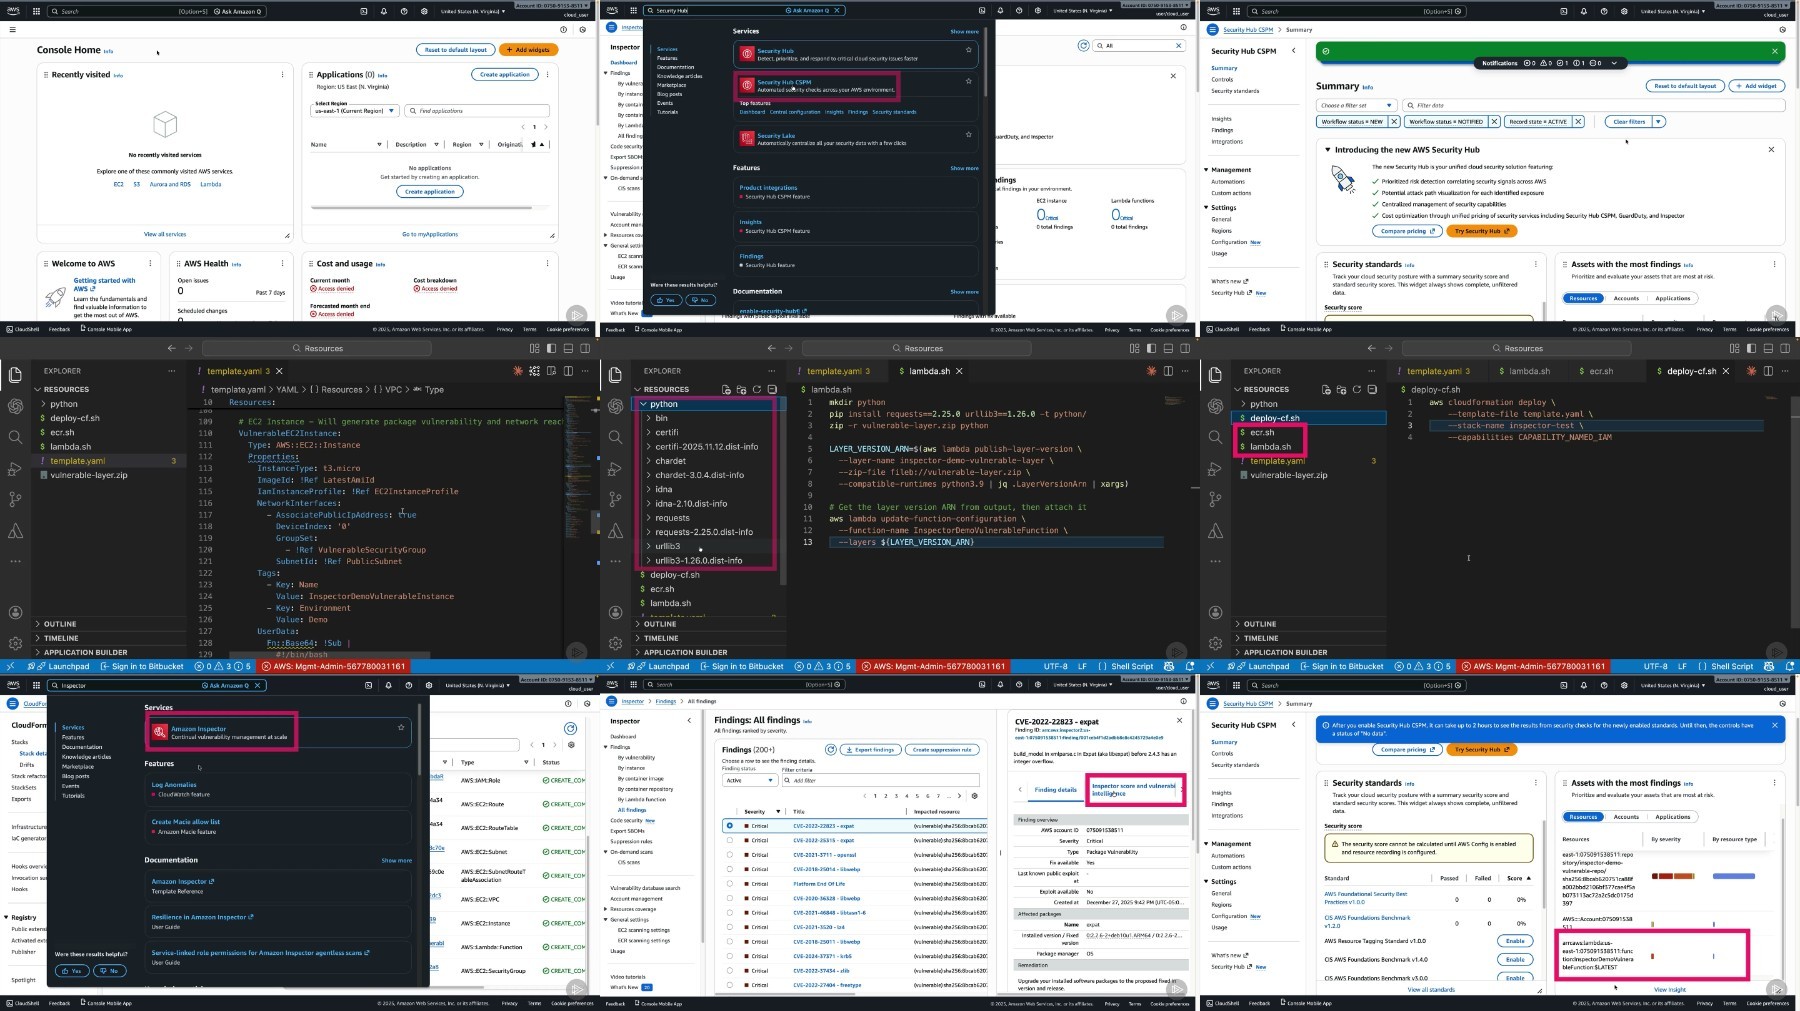Open Manage gear in lambda.sh VS Code window
The width and height of the screenshot is (1800, 1011).
coord(615,643)
